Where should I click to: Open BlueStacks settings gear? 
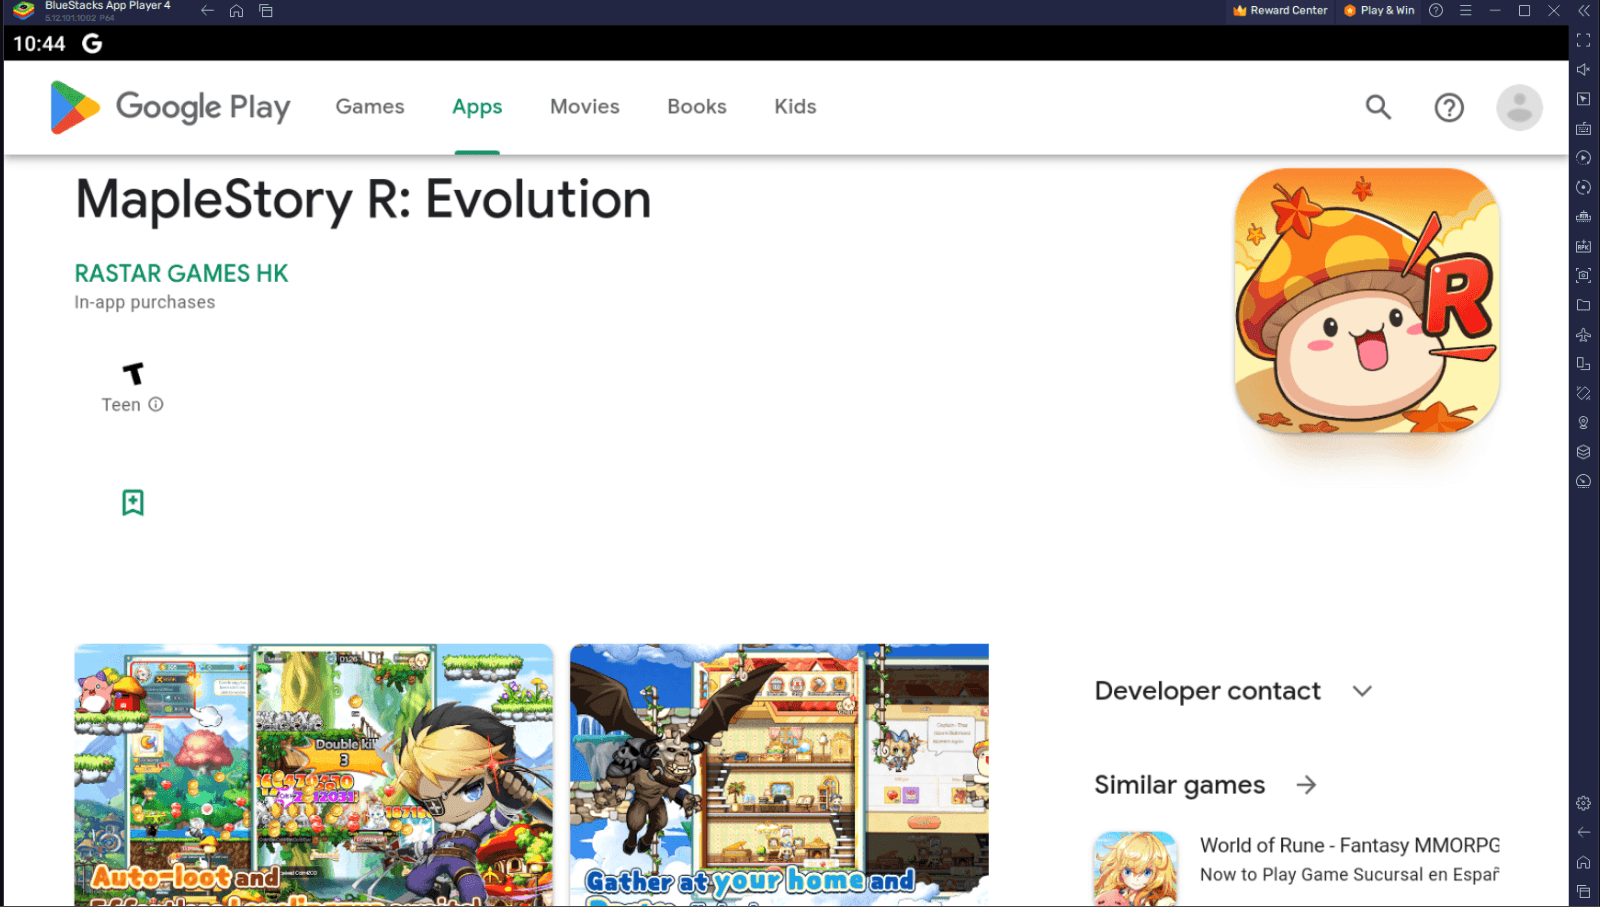point(1583,803)
